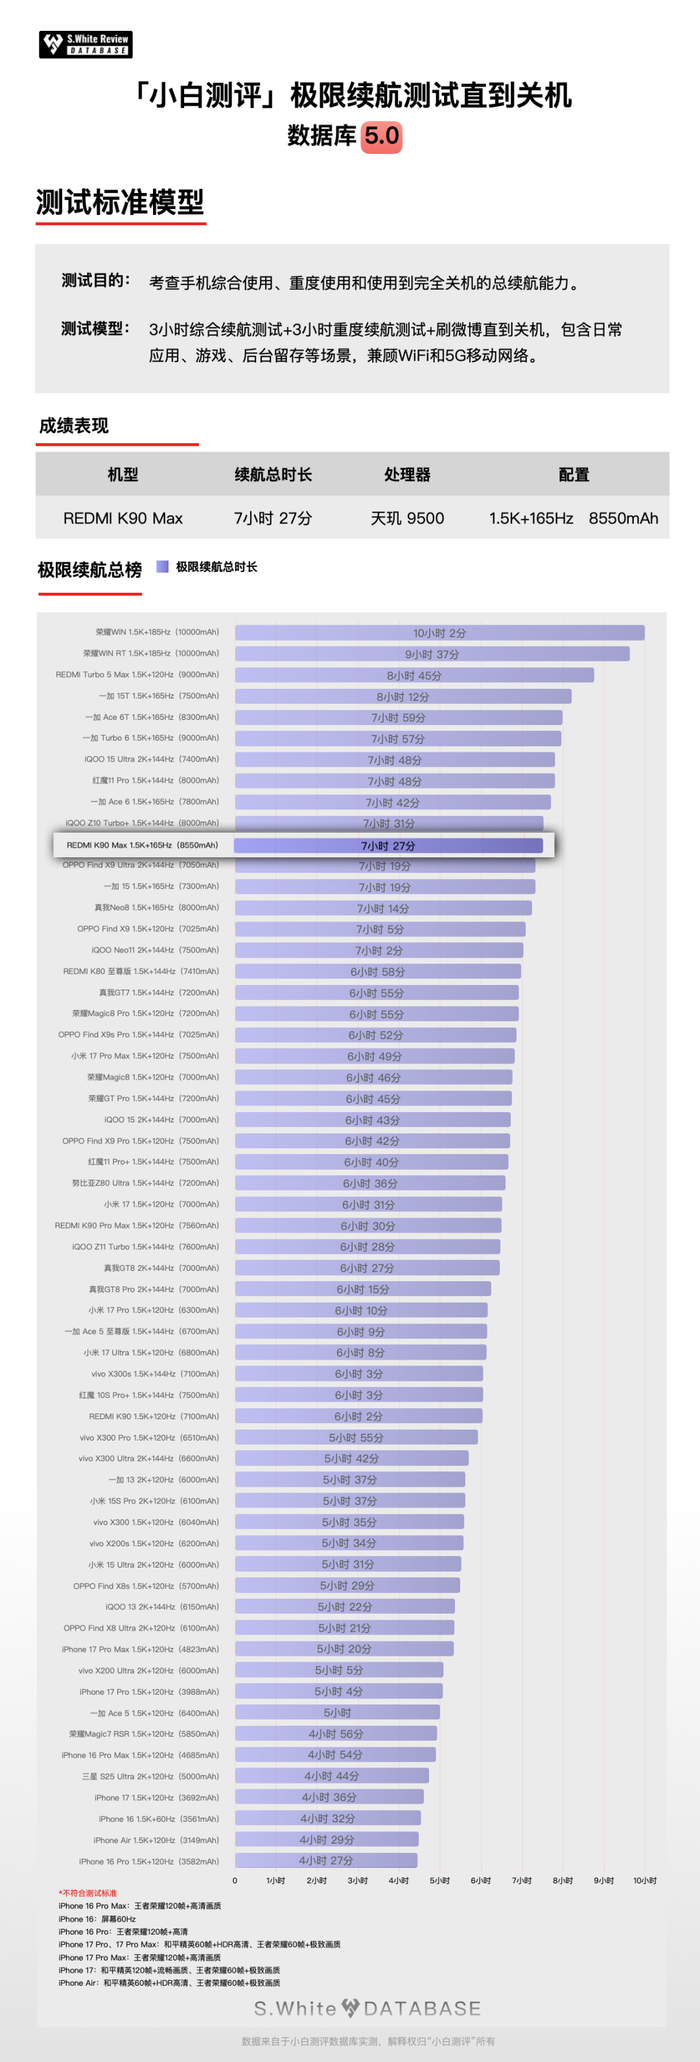The width and height of the screenshot is (700, 2062).
Task: Select the purple 极限续航总时长 legend swatch
Action: click(162, 567)
